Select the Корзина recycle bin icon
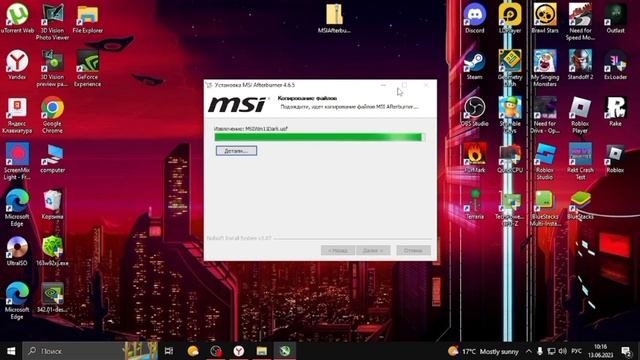This screenshot has height=360, width=640. [x=52, y=205]
